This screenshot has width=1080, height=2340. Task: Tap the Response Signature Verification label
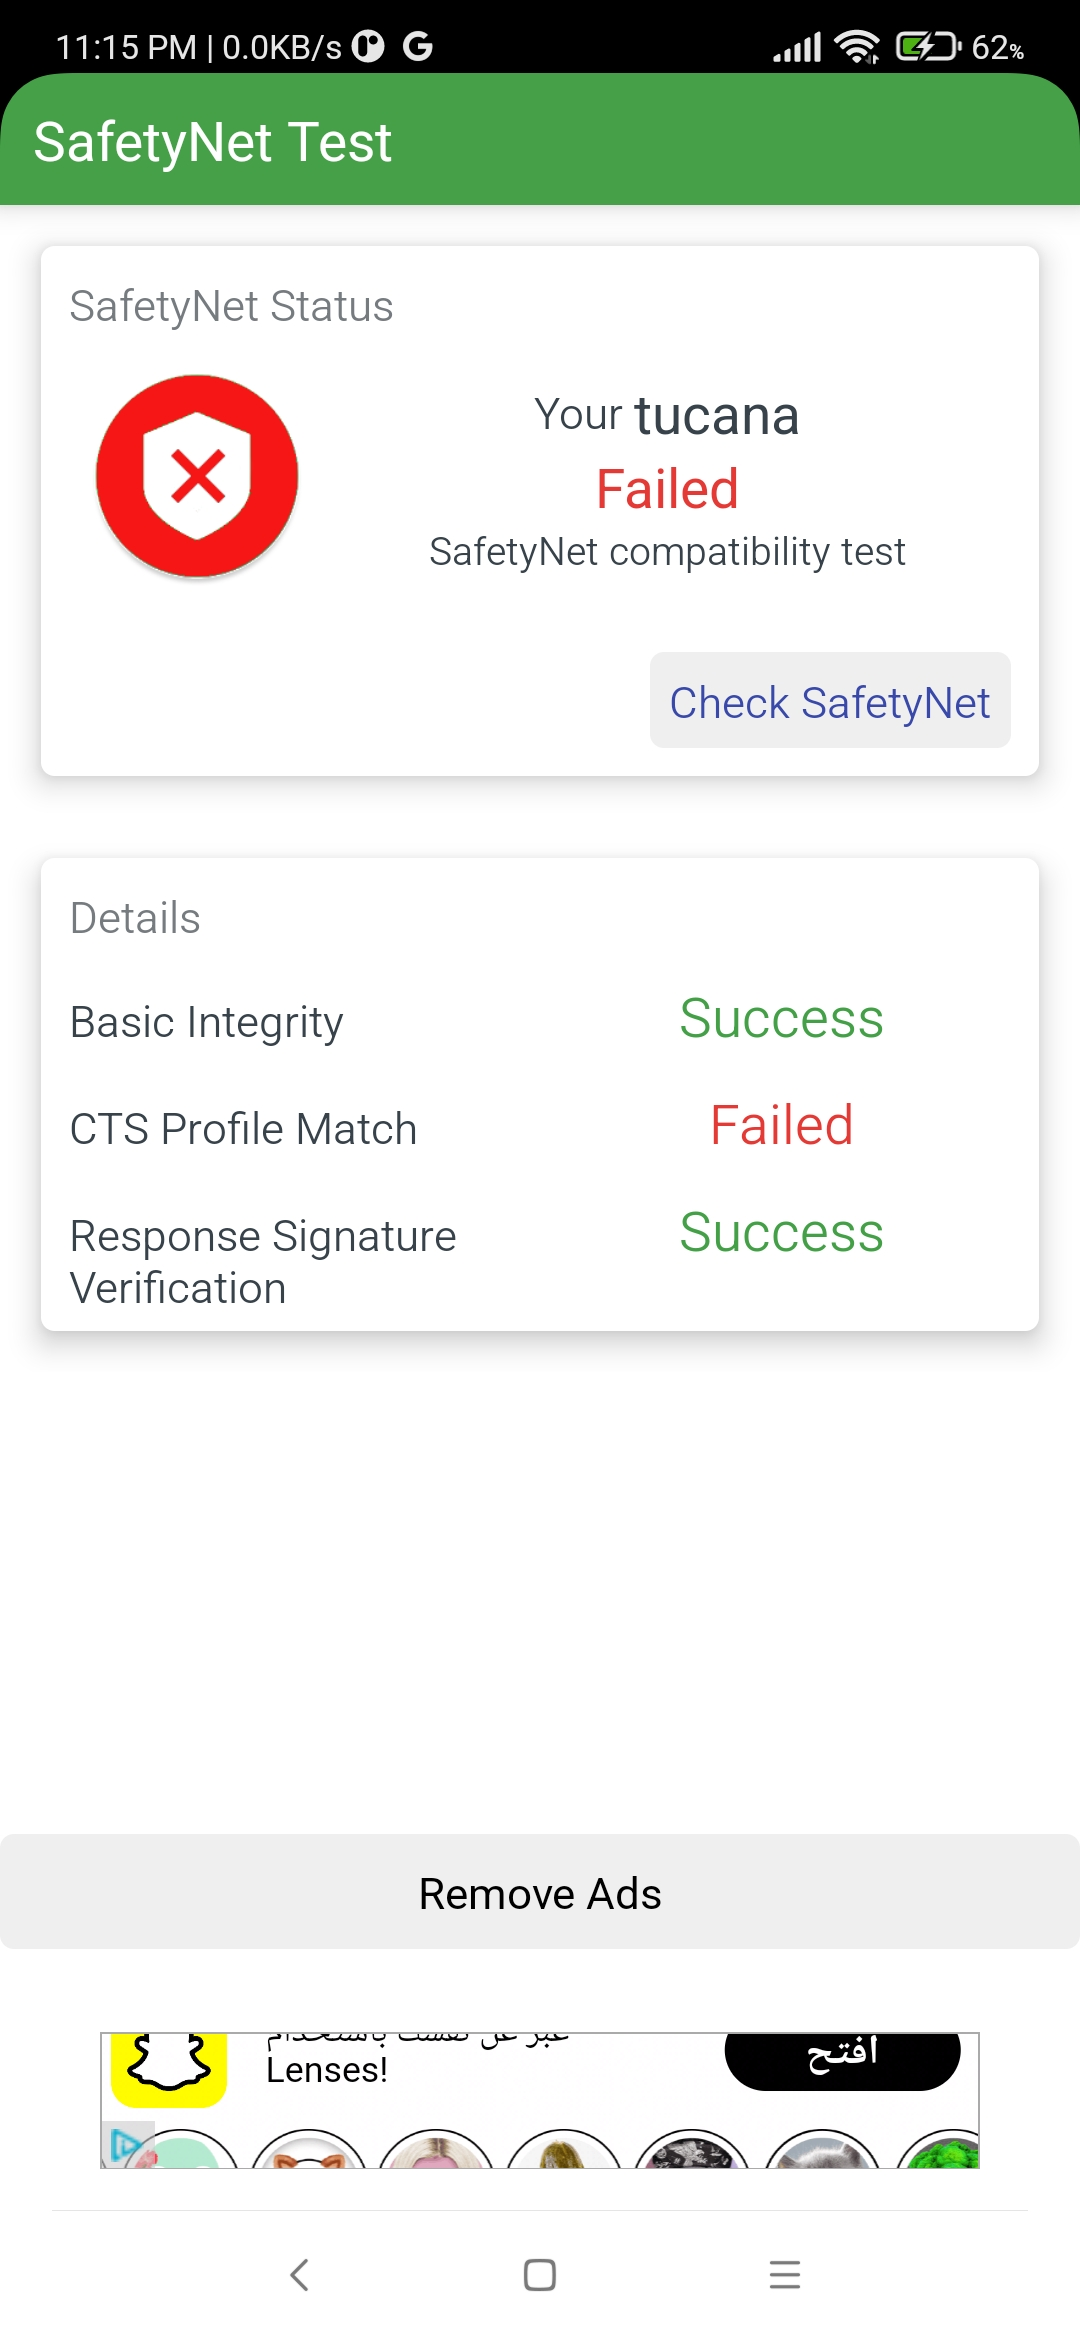tap(263, 1262)
